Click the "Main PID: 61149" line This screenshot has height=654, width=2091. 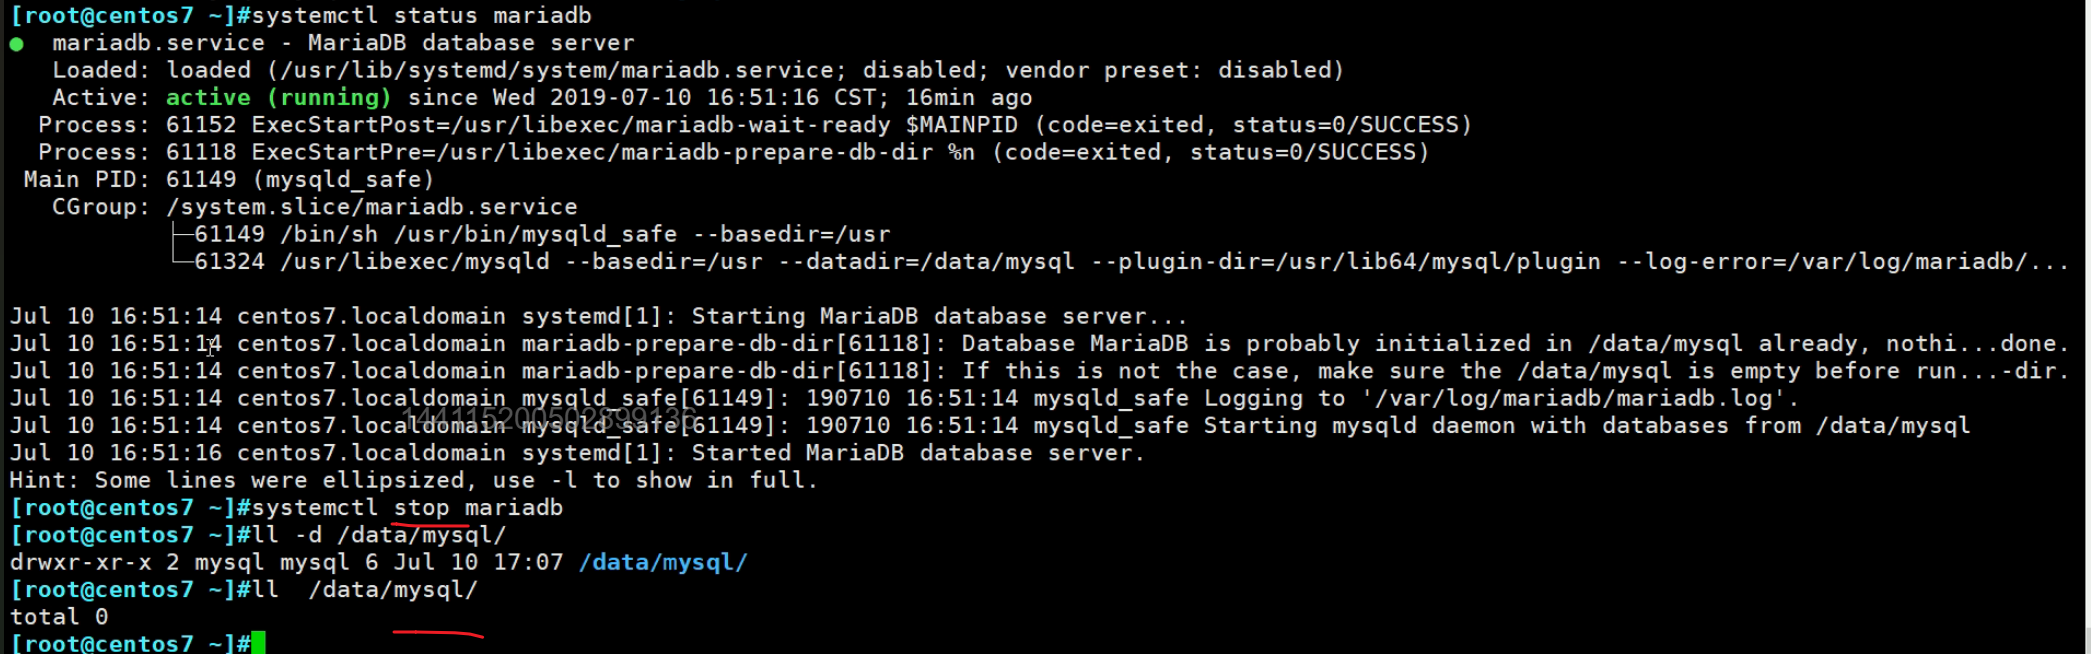(229, 180)
